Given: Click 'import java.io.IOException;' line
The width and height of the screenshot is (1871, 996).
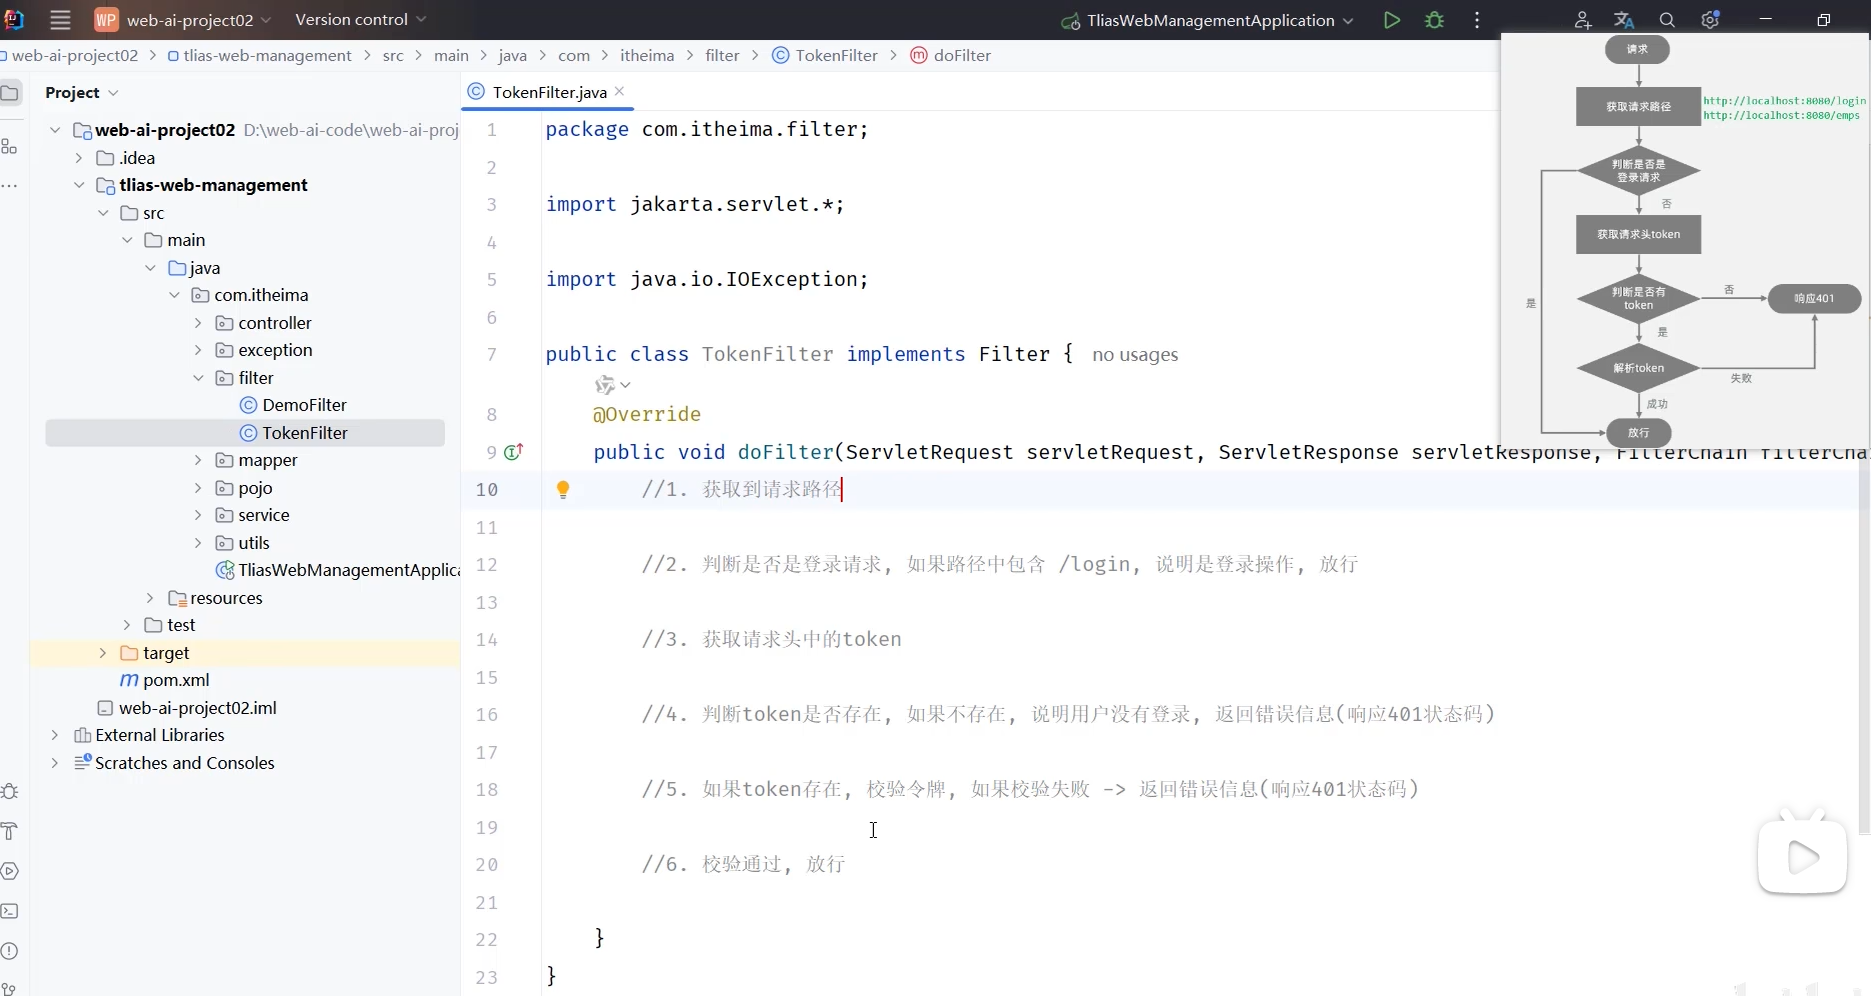Looking at the screenshot, I should (707, 279).
